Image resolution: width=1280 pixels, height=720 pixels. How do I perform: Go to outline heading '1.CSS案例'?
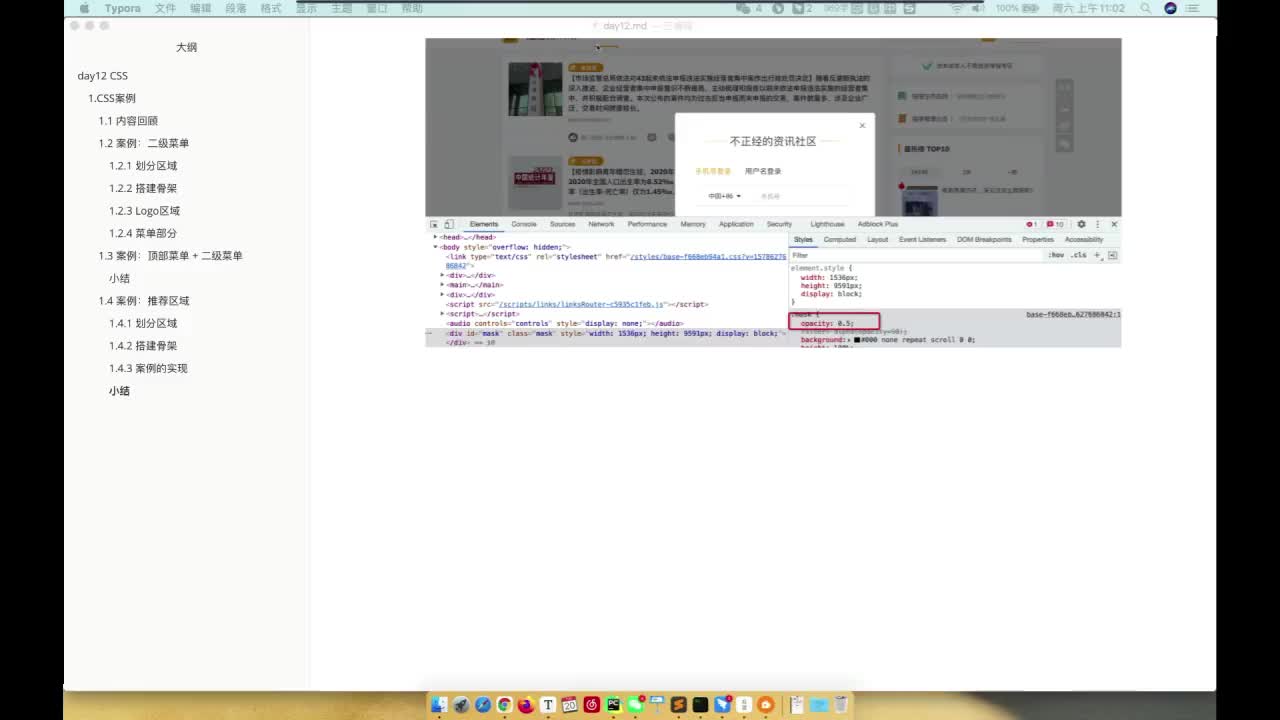pos(112,98)
